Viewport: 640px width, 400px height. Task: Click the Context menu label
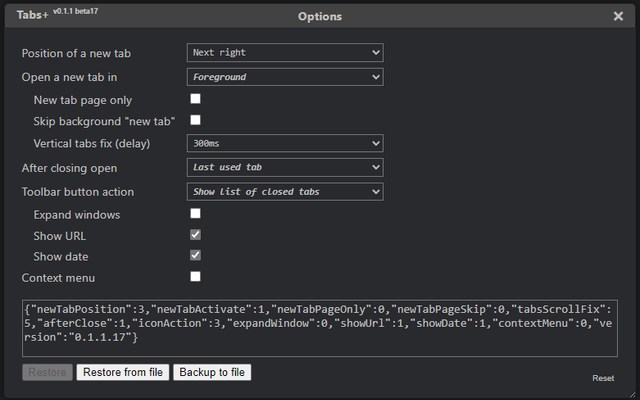(58, 277)
